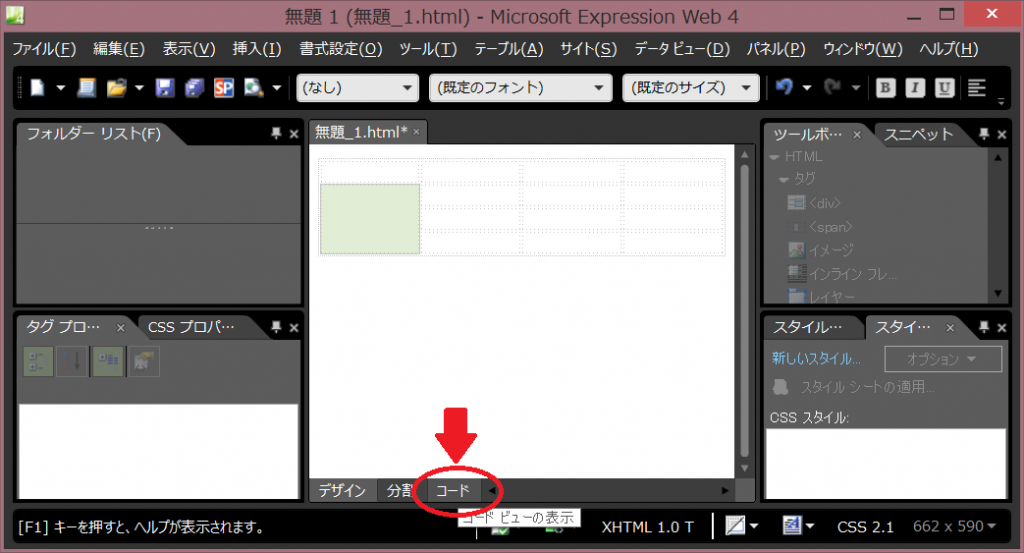Select the <span> toolbox item
1024x553 pixels.
[x=821, y=227]
